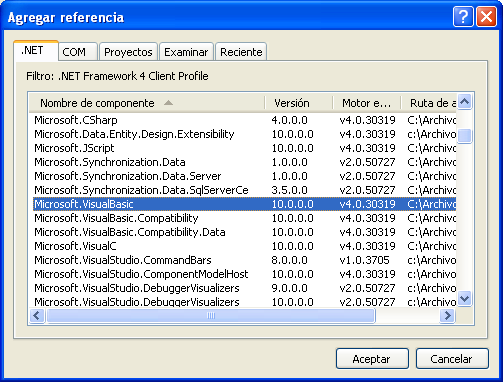Screen dimensions: 503x382
Task: Select the Microsoft.JScript row
Action: click(244, 148)
